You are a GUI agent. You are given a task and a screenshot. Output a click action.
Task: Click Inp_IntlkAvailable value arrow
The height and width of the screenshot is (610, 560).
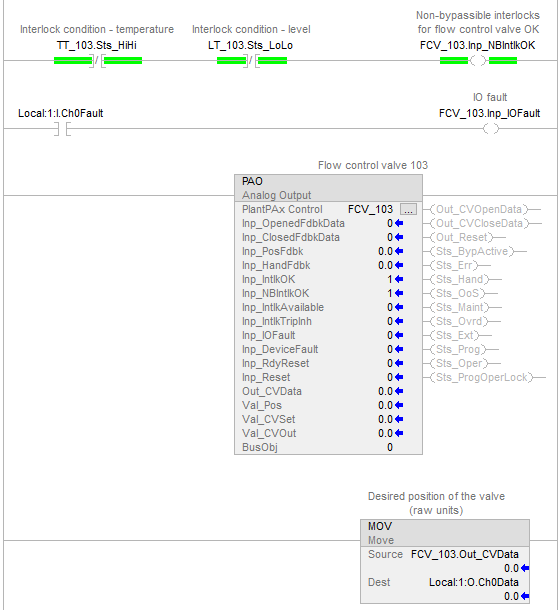pyautogui.click(x=399, y=307)
